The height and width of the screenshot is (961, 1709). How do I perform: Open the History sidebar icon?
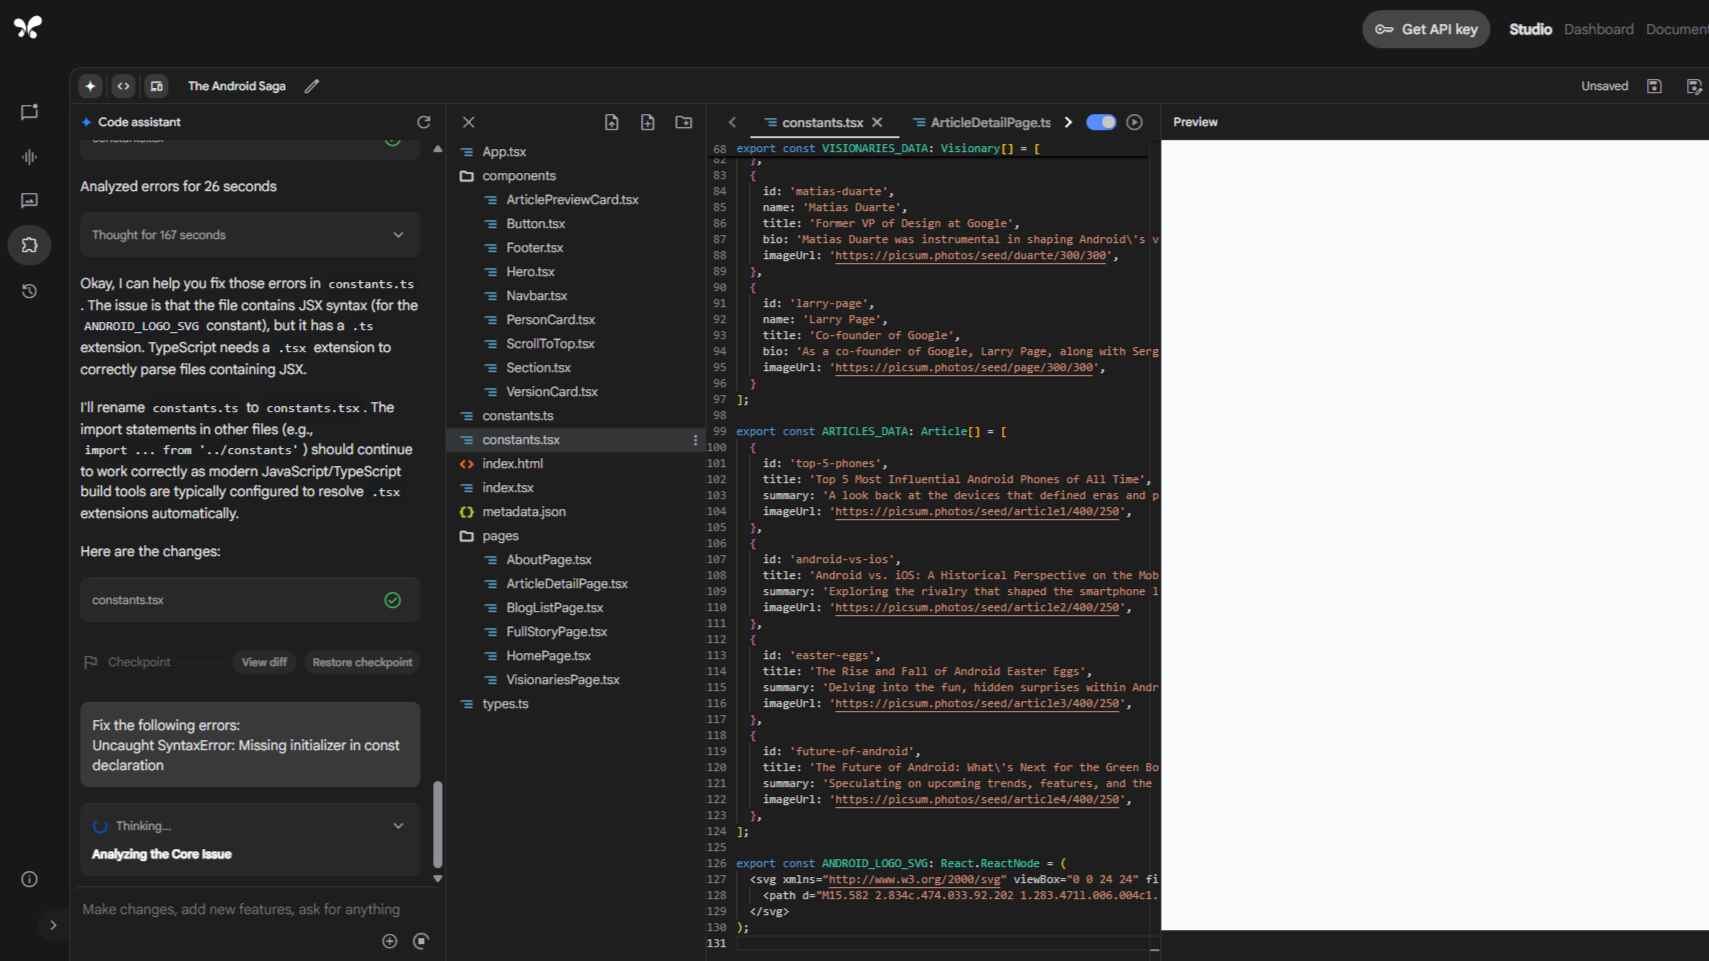click(x=30, y=291)
